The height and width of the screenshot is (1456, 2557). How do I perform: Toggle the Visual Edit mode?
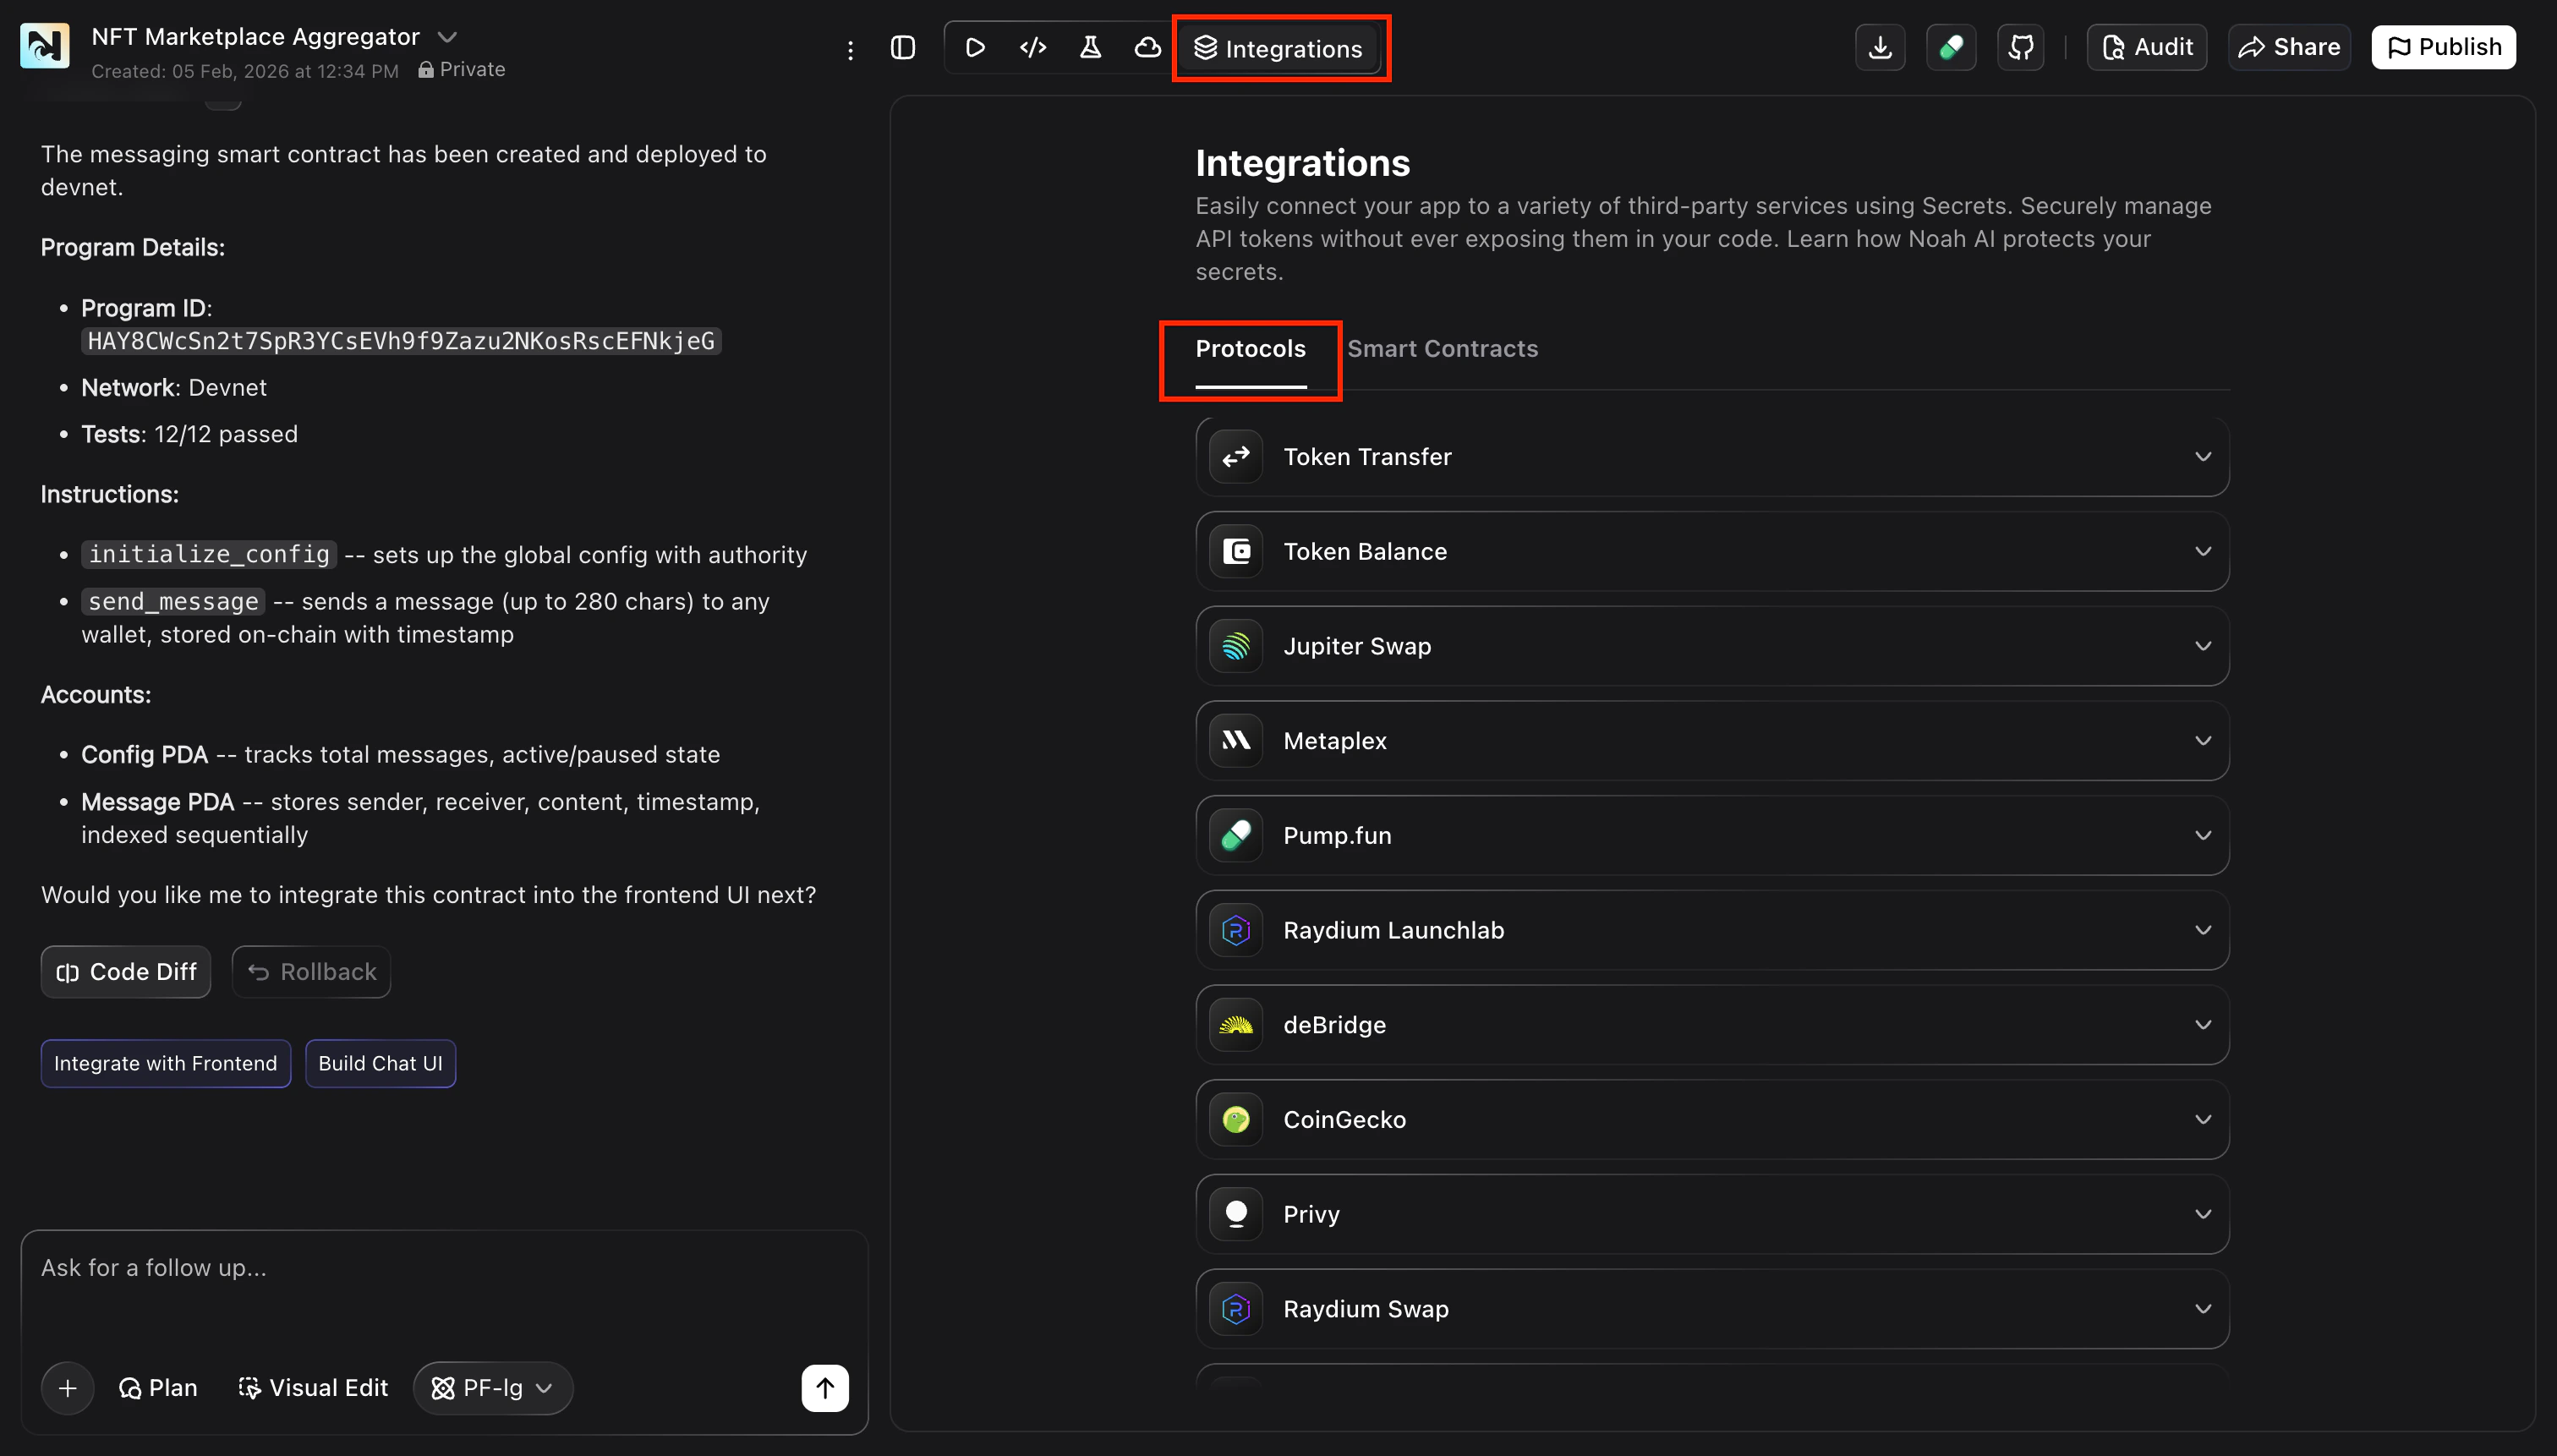[313, 1387]
